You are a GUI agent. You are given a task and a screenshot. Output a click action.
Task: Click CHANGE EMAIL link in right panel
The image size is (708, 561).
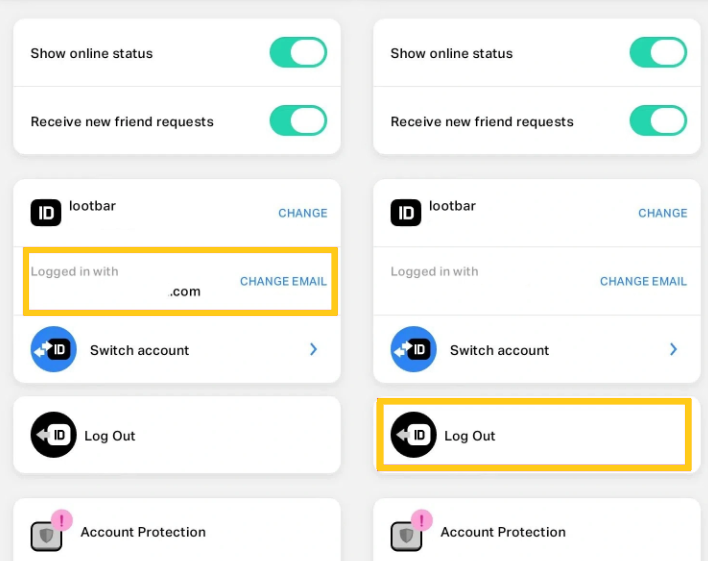click(x=643, y=281)
